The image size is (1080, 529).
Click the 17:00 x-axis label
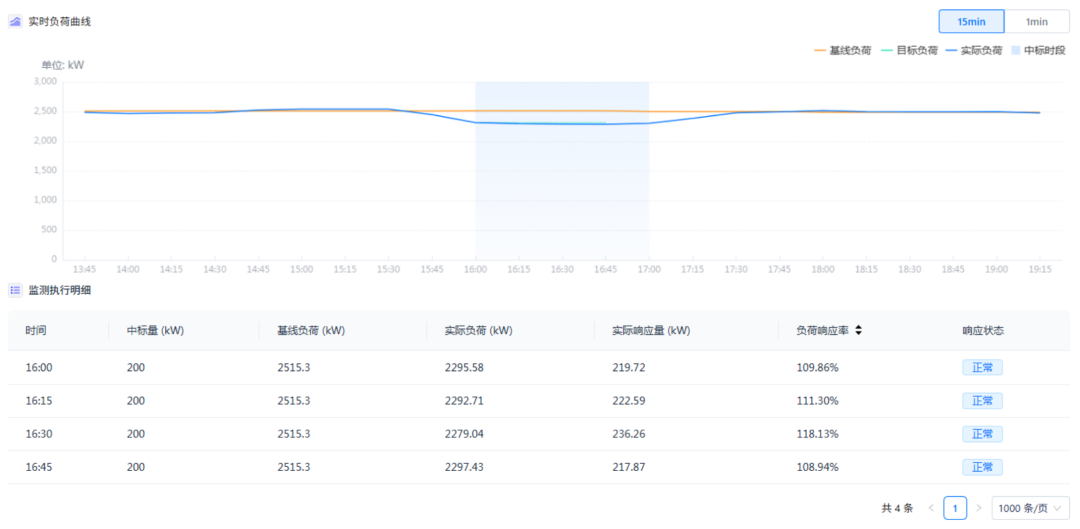(649, 269)
